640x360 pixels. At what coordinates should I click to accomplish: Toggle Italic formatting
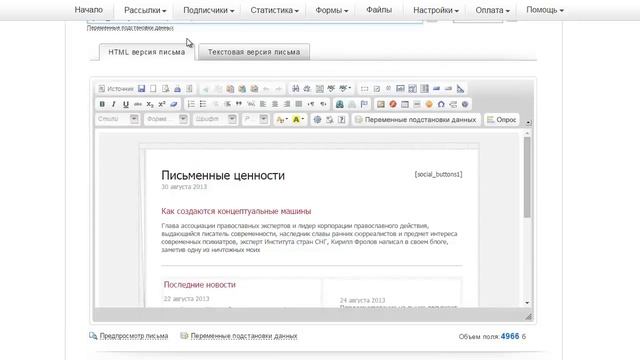click(114, 104)
